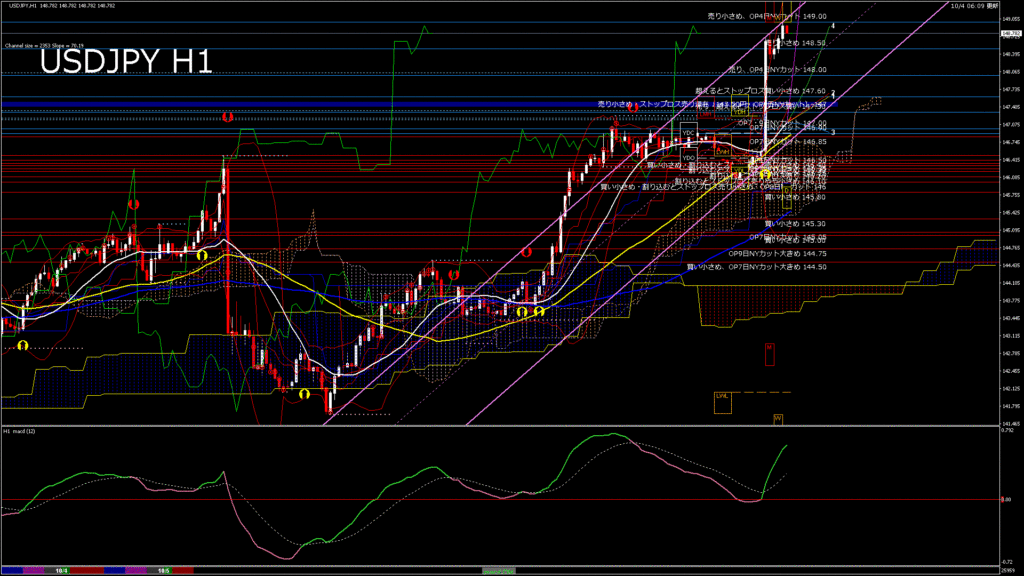Select the white YDO box label
The width and height of the screenshot is (1024, 576).
pyautogui.click(x=688, y=158)
